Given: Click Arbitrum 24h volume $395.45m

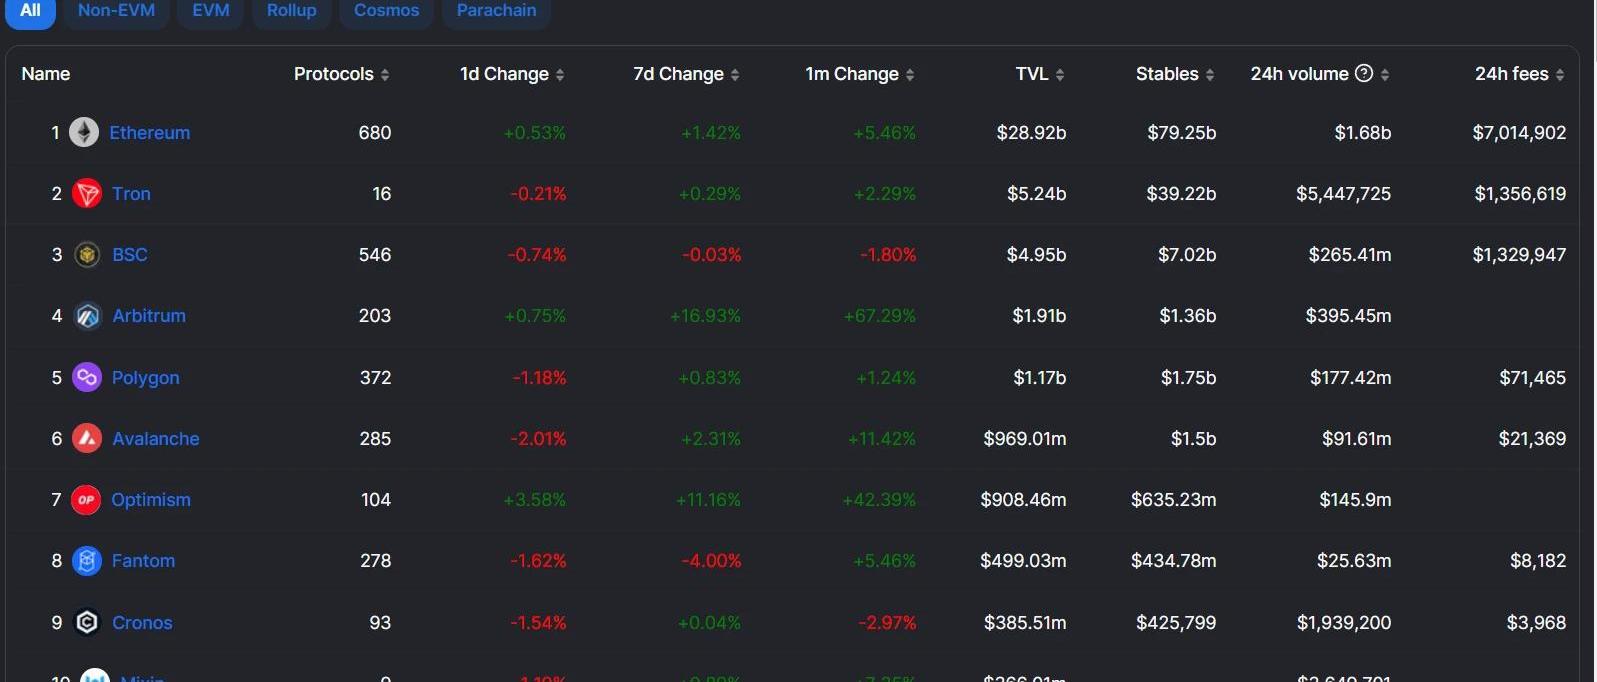Looking at the screenshot, I should click(x=1348, y=316).
